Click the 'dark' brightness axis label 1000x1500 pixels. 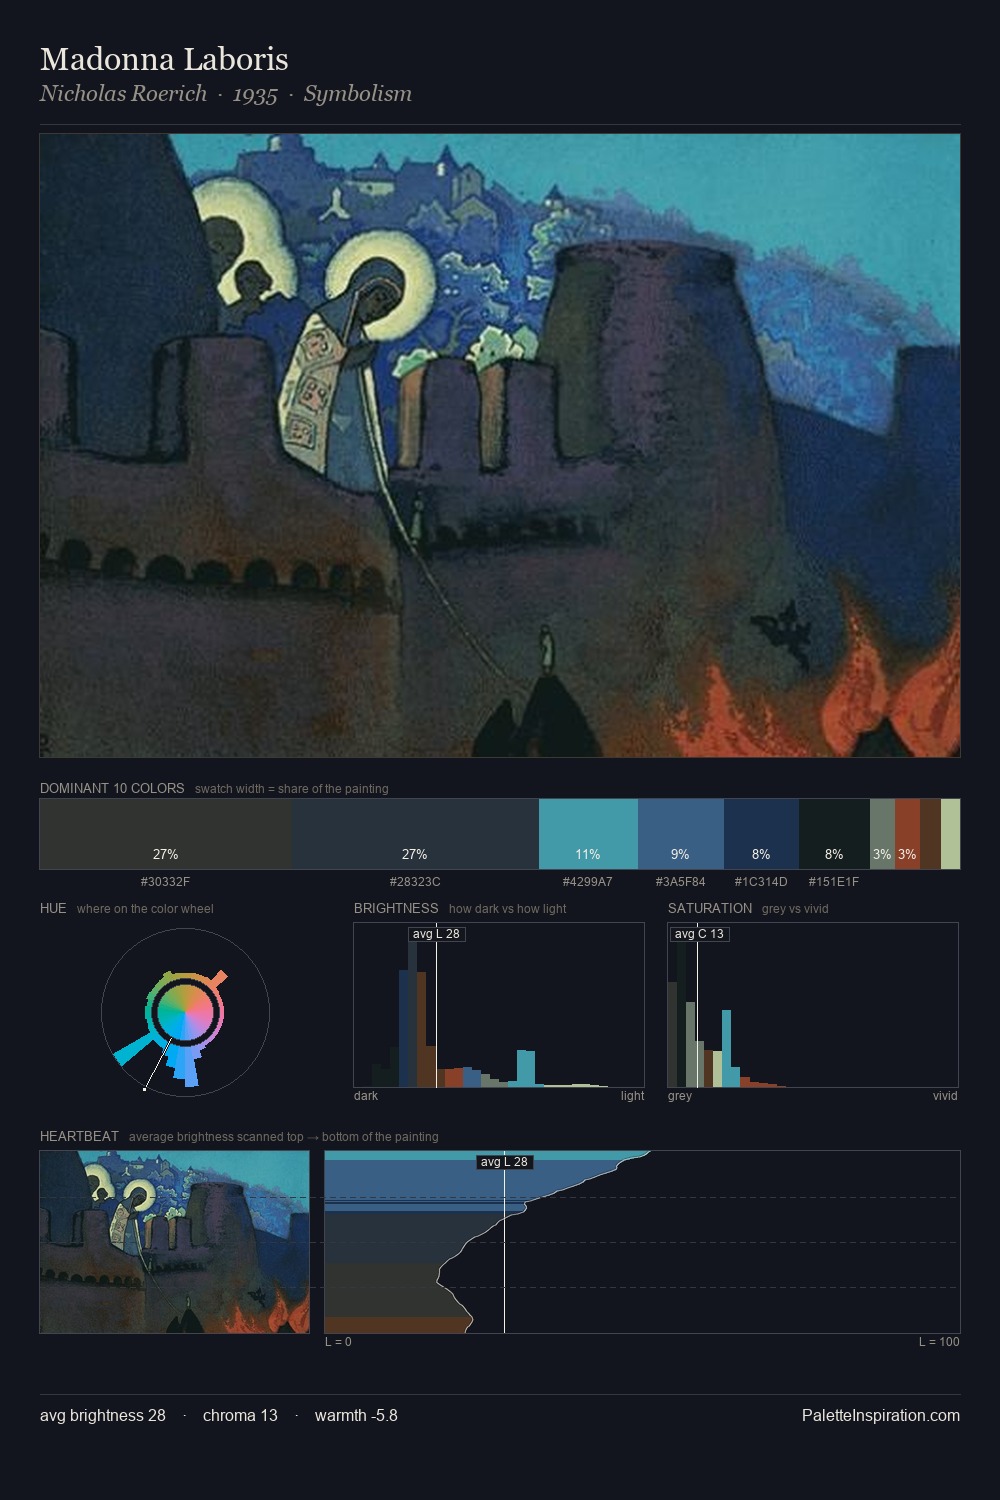[x=366, y=1096]
